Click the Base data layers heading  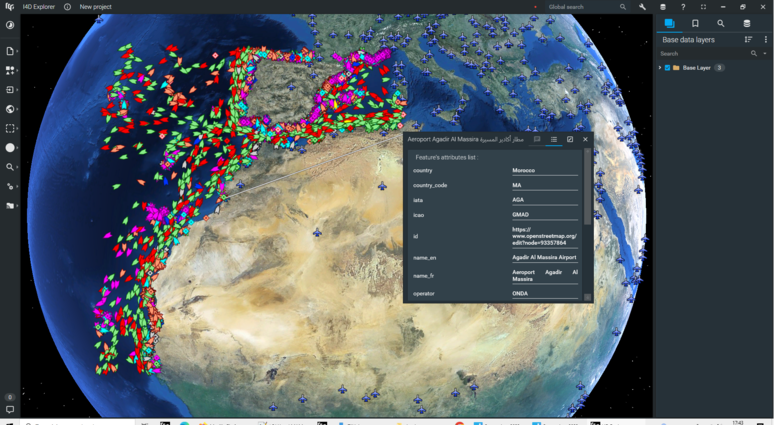tap(688, 40)
